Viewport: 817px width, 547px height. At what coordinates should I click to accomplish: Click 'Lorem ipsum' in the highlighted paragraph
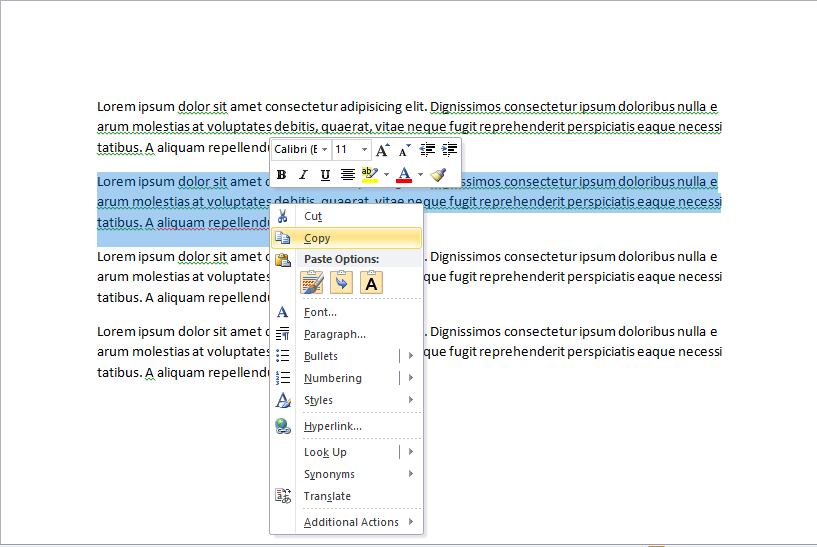pos(135,182)
